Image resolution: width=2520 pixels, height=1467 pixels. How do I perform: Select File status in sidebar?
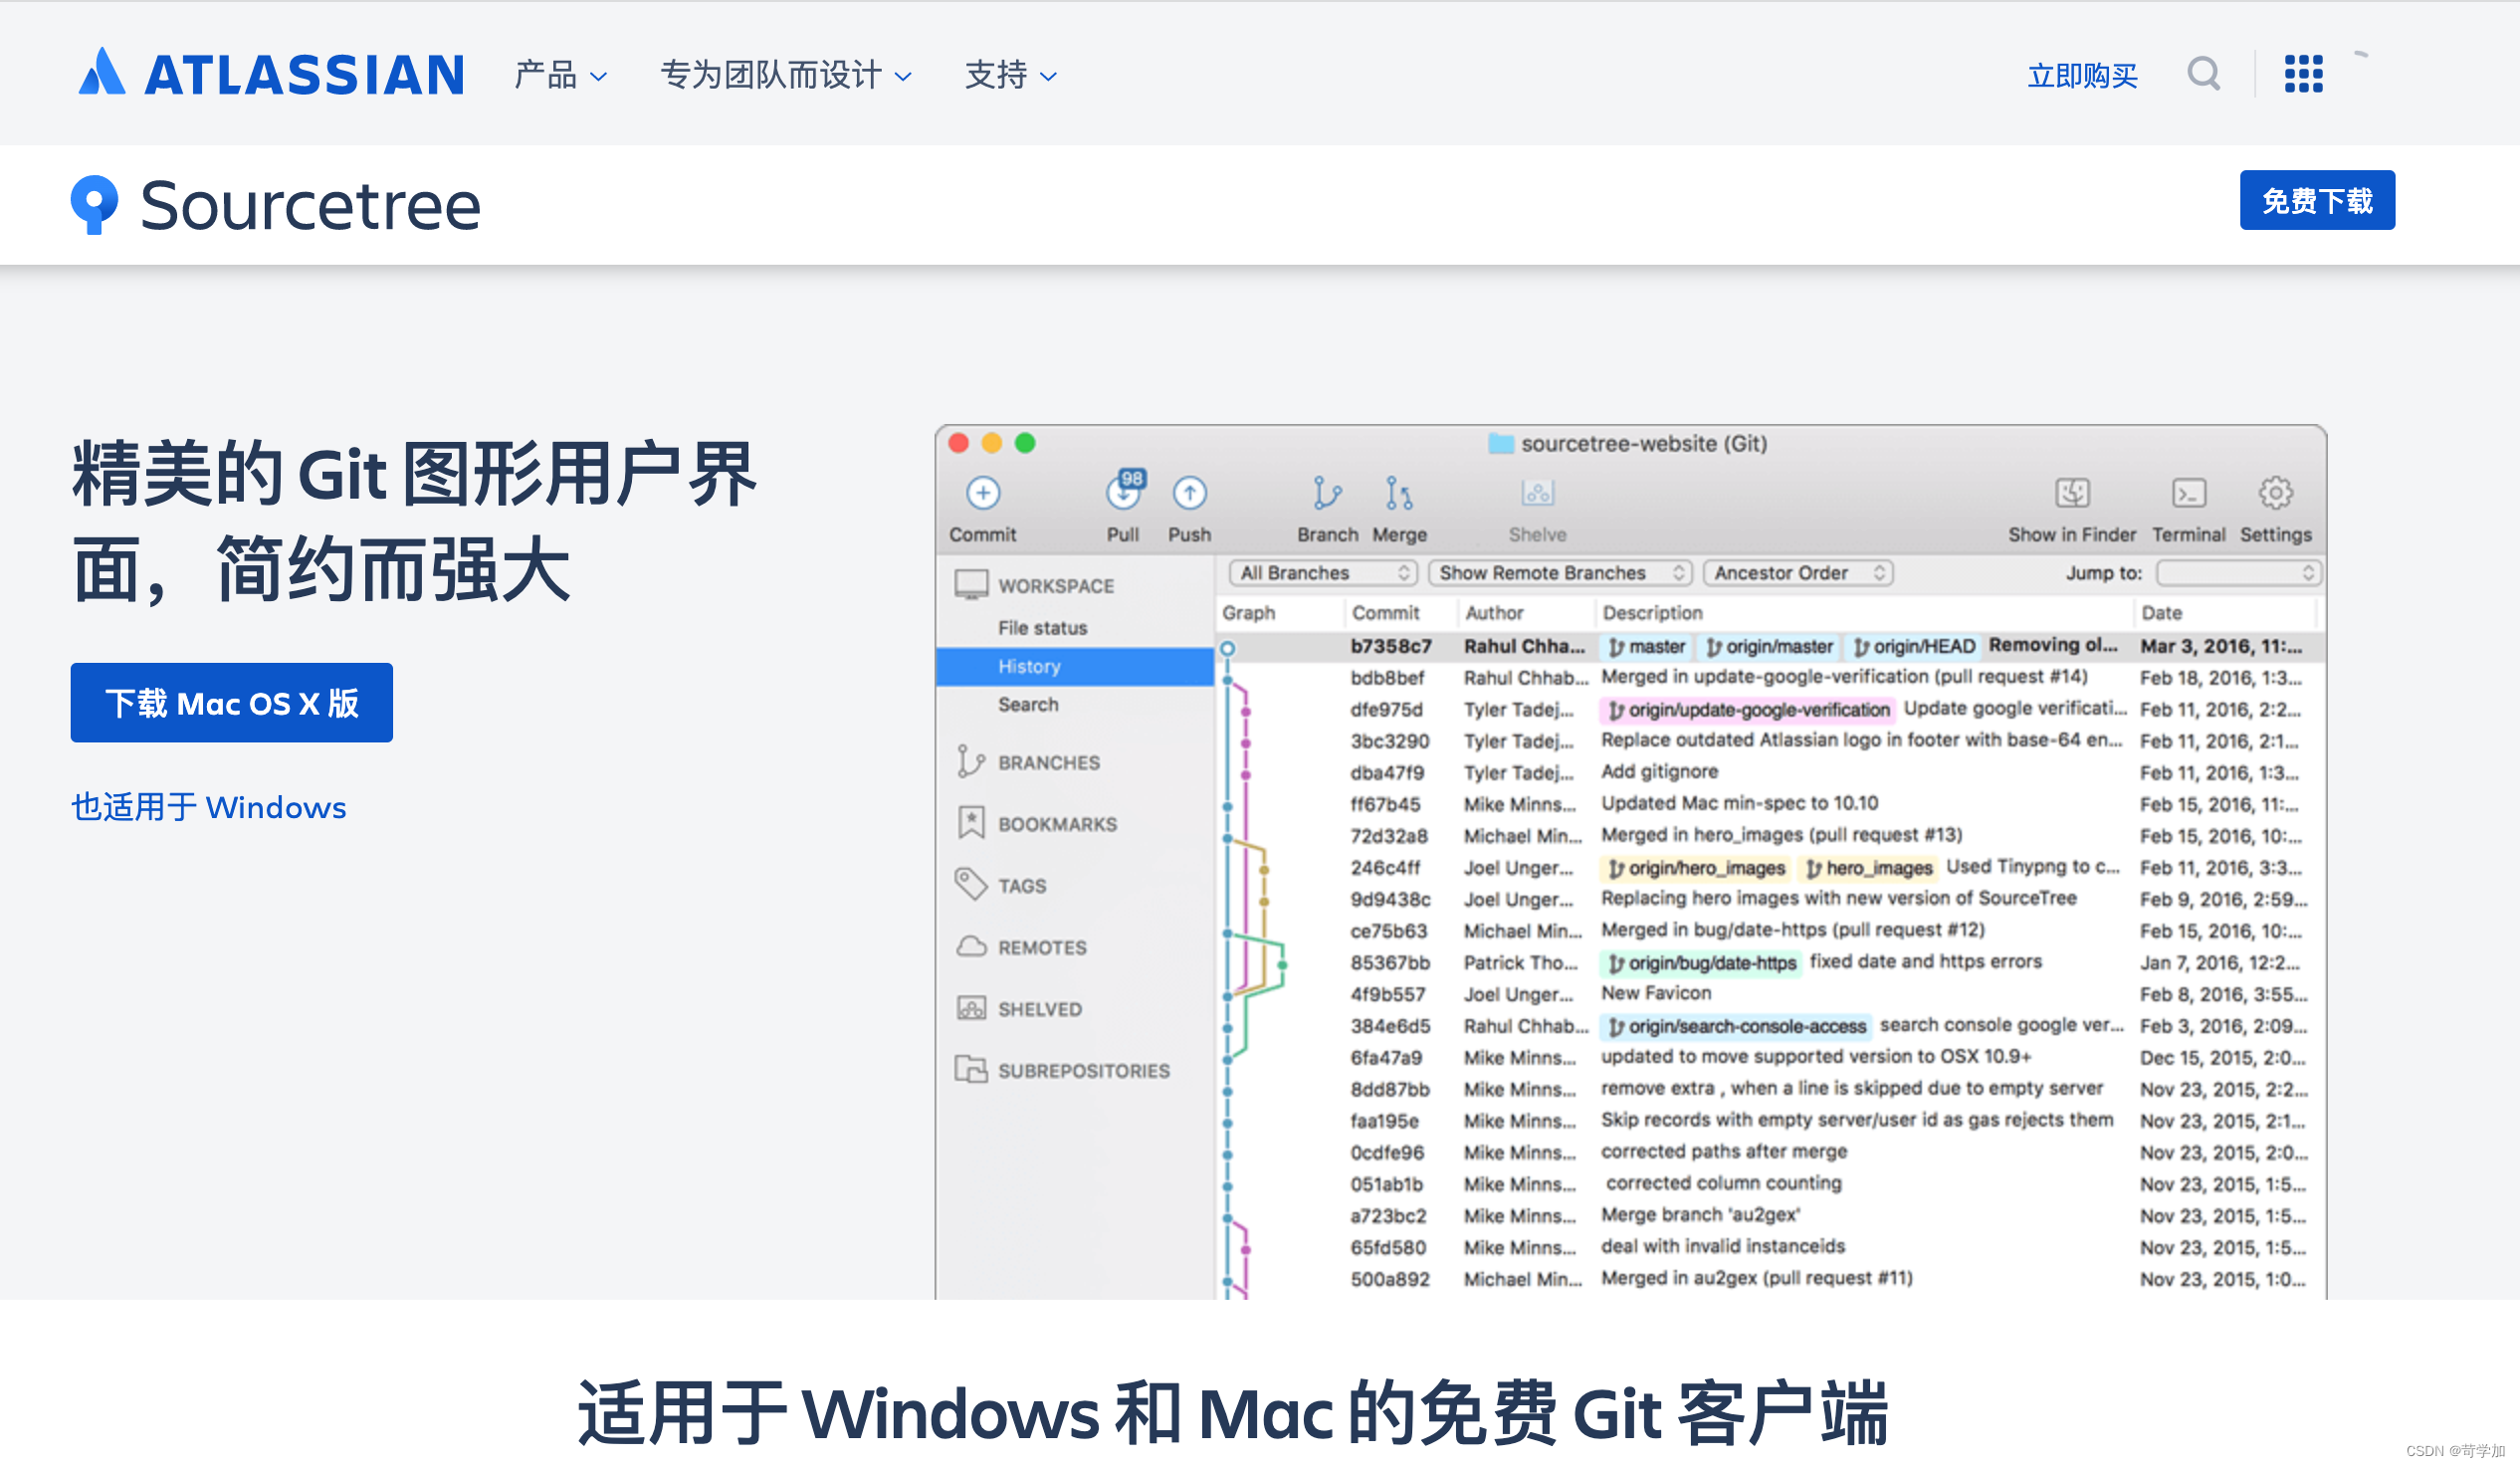coord(1042,628)
